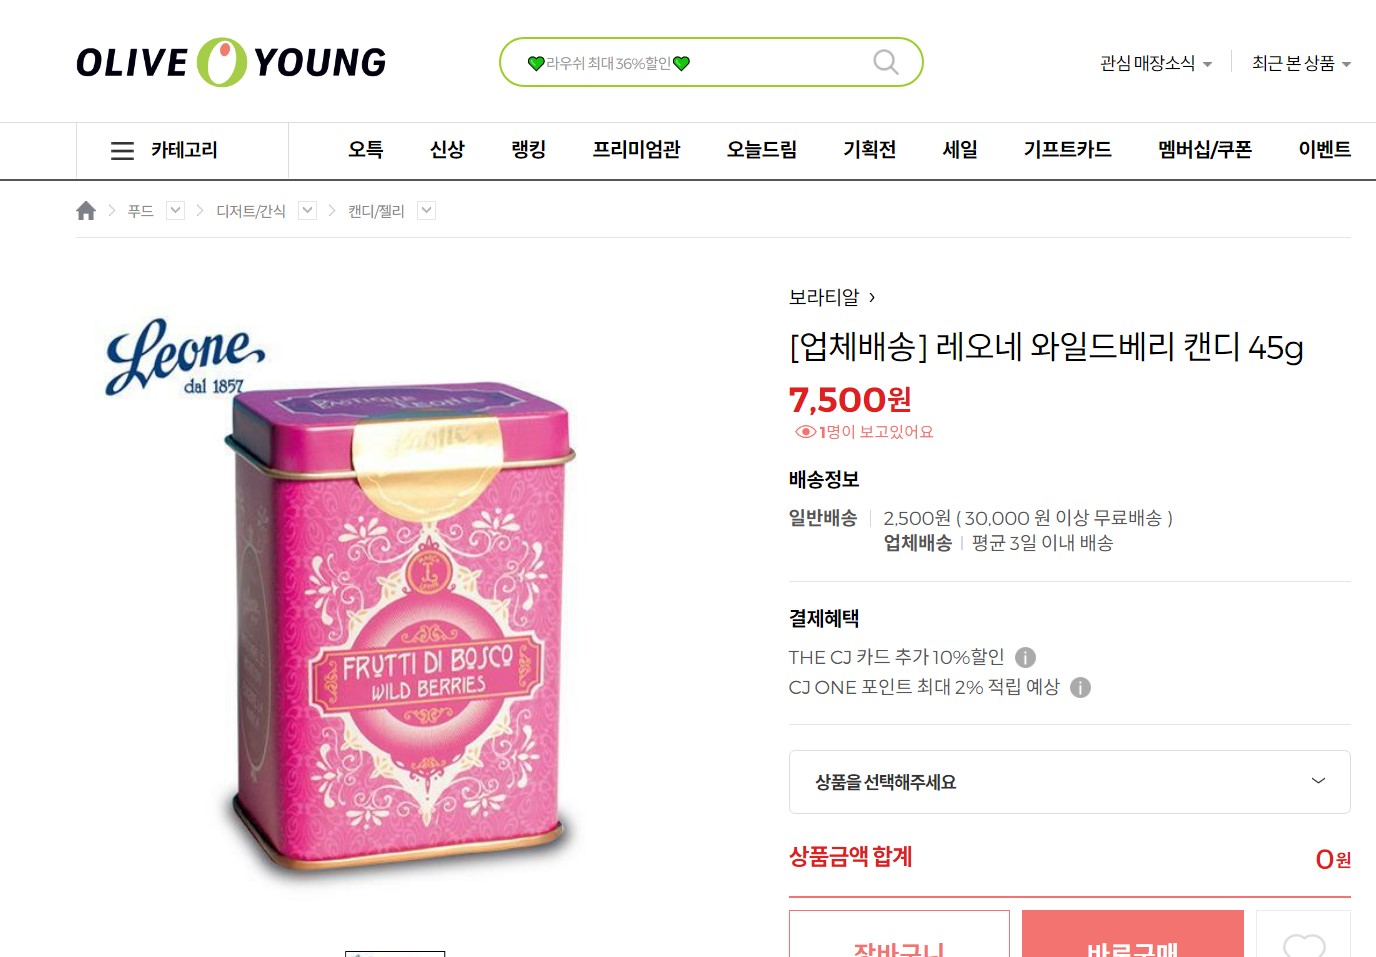Select the 오늘드림 menu item
The width and height of the screenshot is (1376, 957).
[x=762, y=150]
